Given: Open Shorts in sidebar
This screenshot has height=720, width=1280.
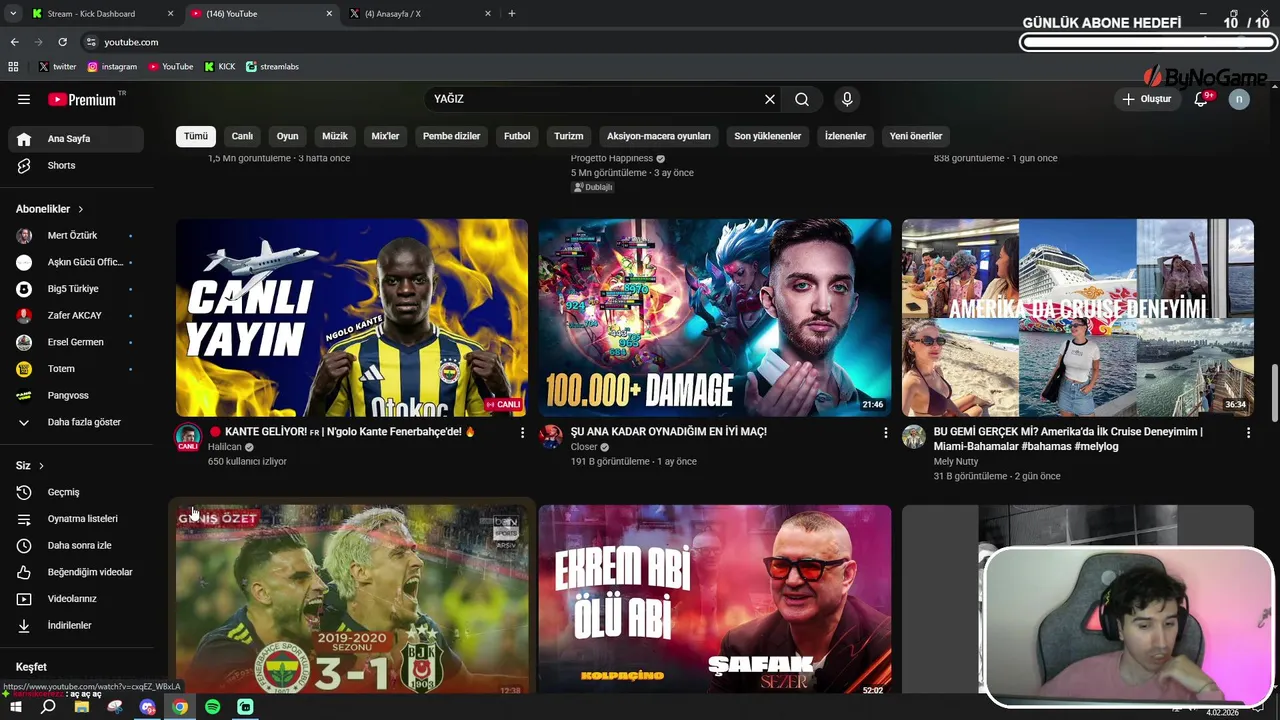Looking at the screenshot, I should click(x=76, y=165).
